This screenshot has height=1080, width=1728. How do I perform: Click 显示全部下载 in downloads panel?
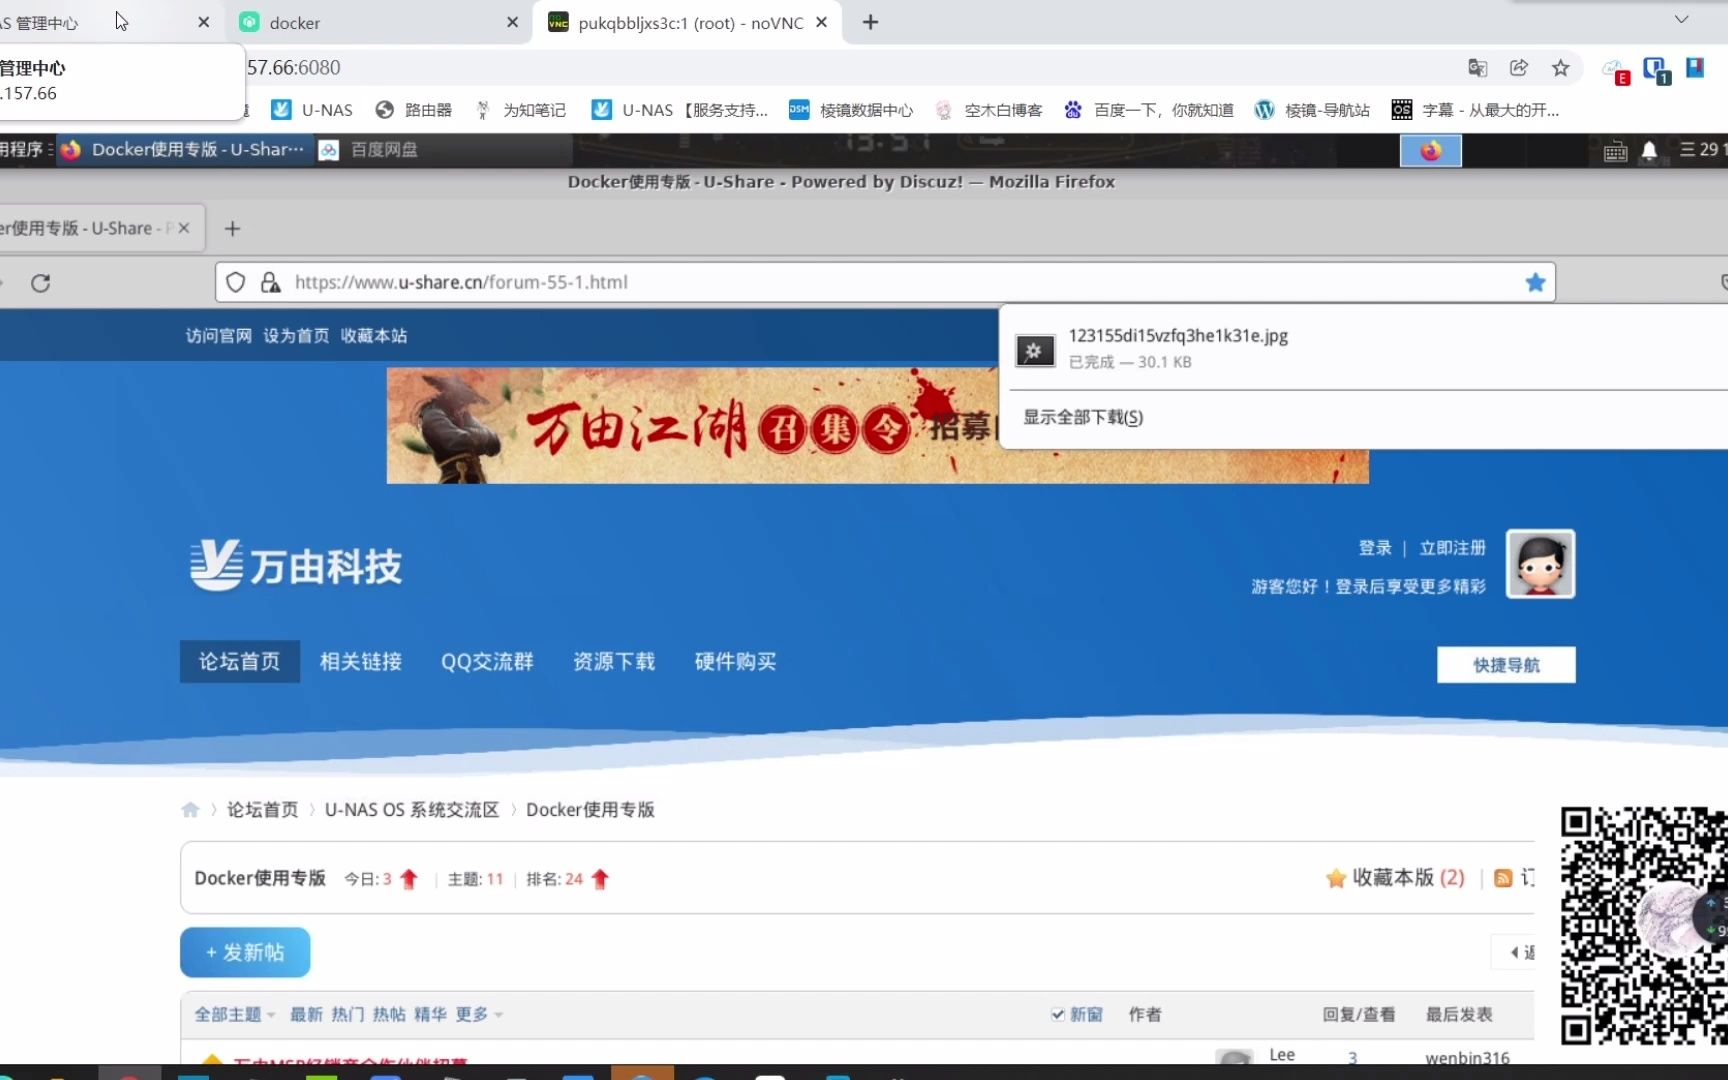tap(1083, 417)
